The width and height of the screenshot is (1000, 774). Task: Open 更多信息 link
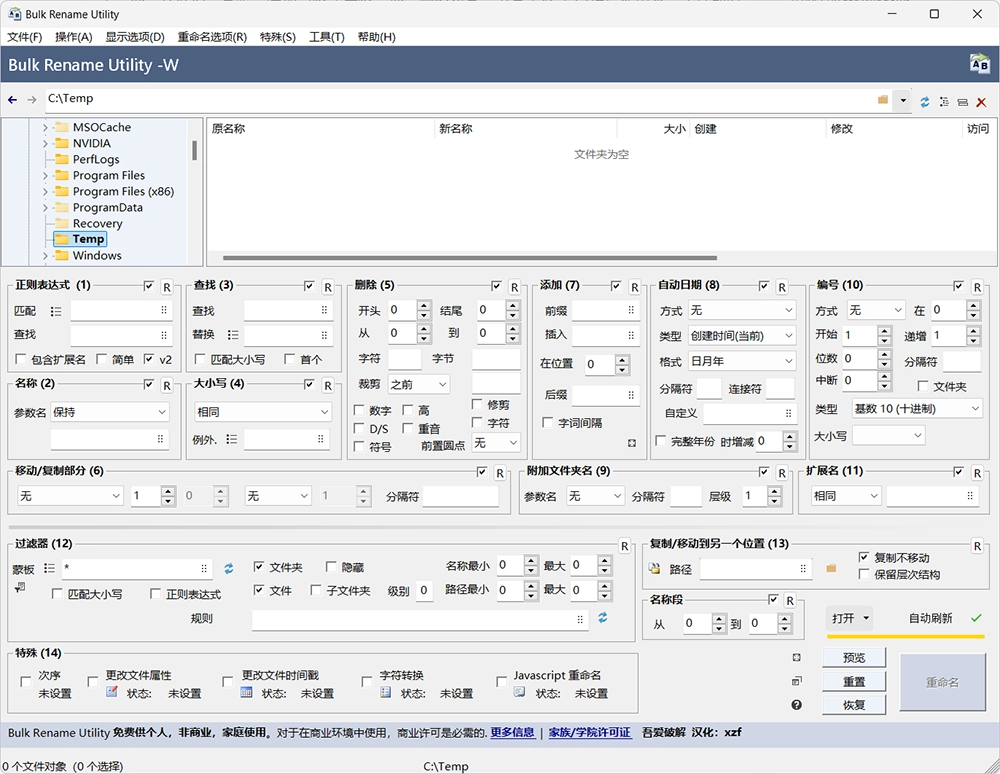click(x=513, y=733)
